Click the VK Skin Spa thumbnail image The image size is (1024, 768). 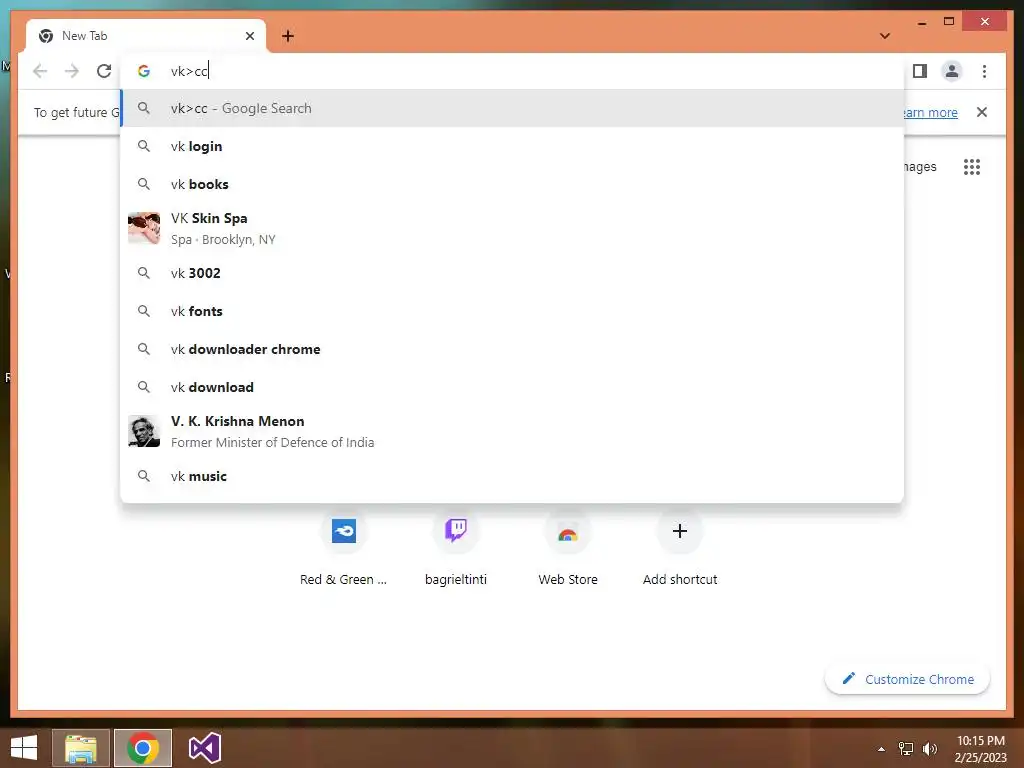(144, 228)
